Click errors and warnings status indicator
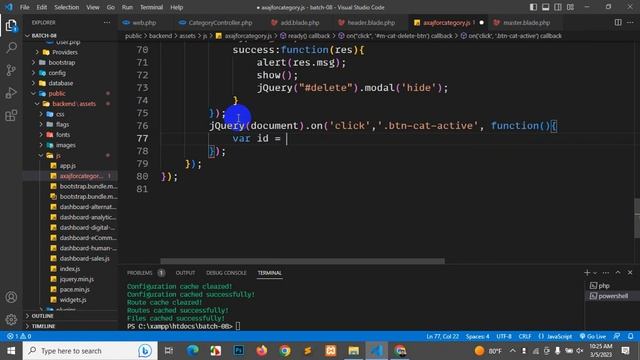This screenshot has height=360, width=640. point(19,336)
